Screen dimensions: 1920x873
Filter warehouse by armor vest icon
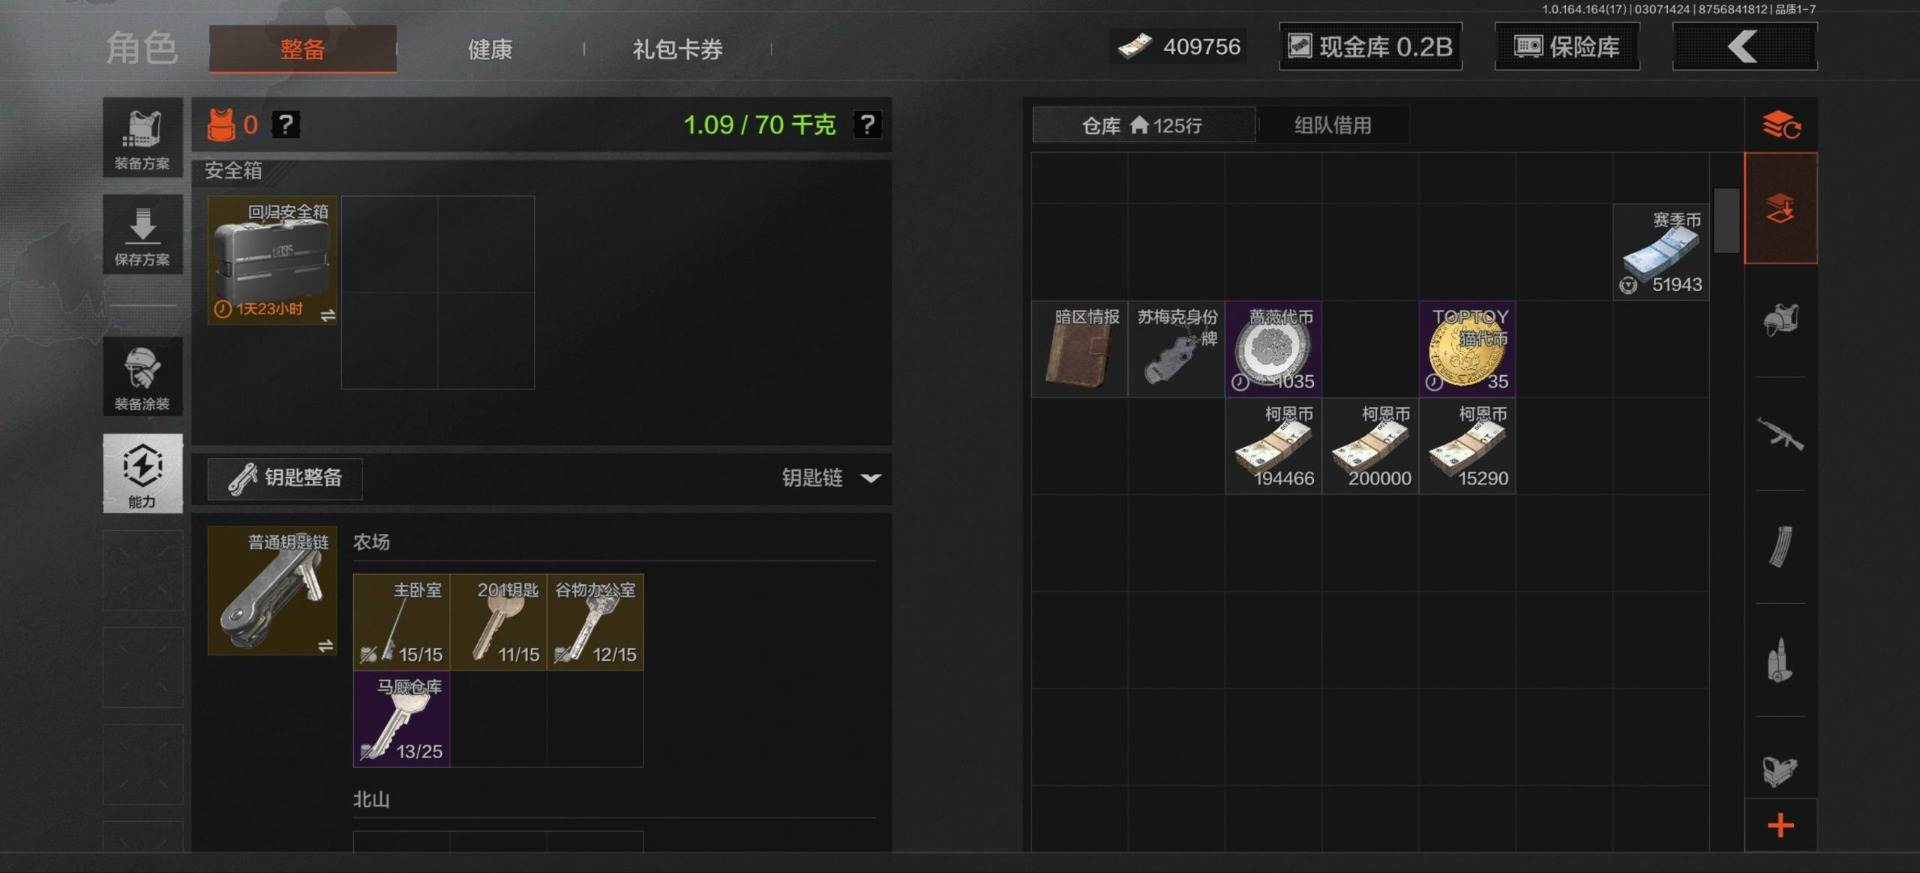[x=1780, y=320]
